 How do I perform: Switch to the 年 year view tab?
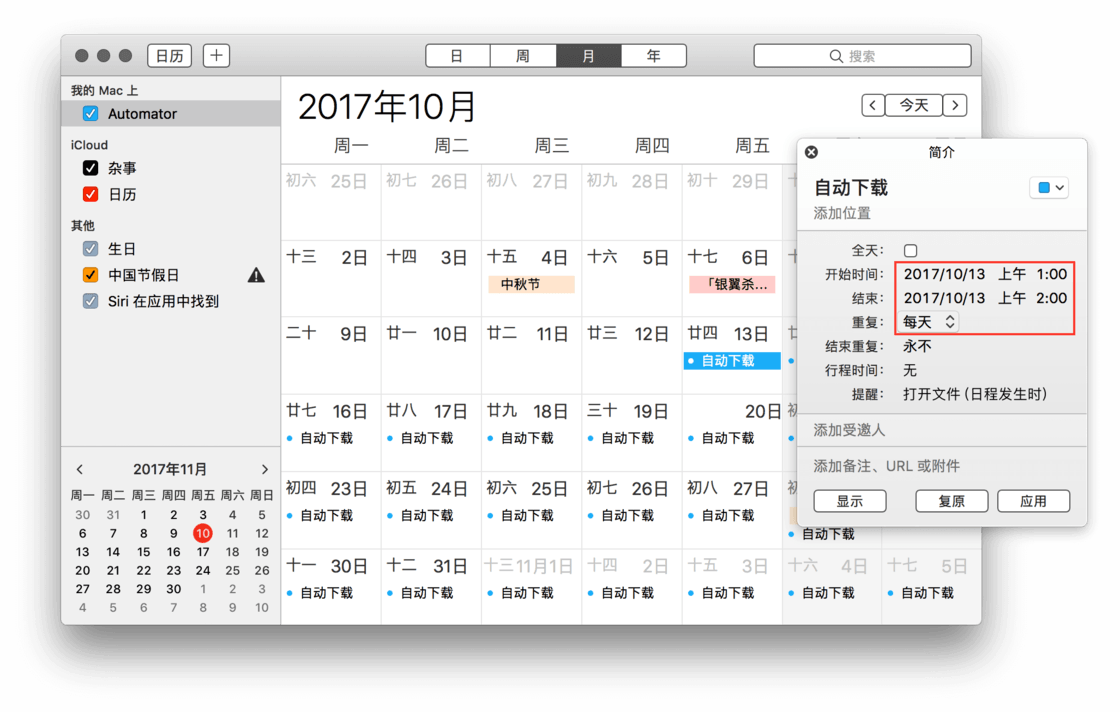coord(653,56)
